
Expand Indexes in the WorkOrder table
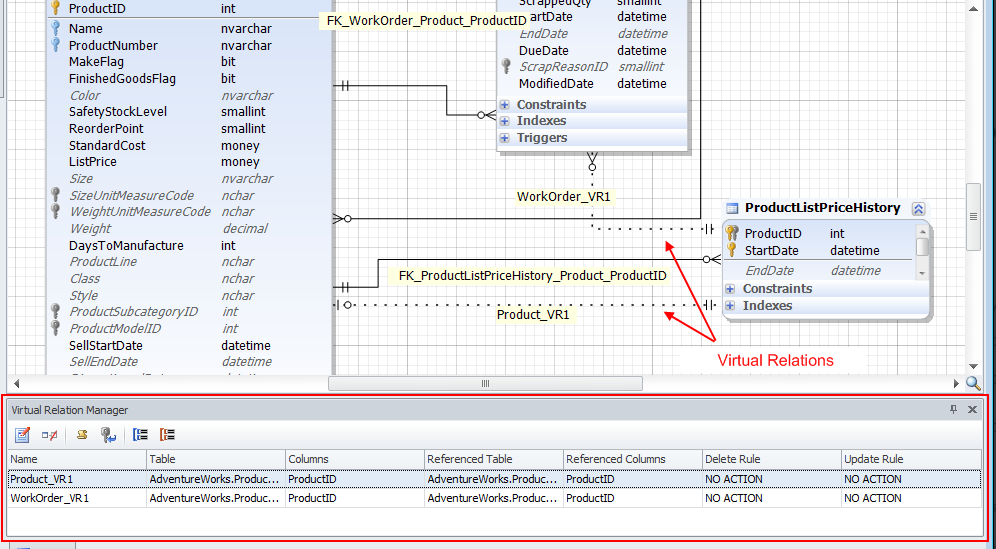click(504, 121)
